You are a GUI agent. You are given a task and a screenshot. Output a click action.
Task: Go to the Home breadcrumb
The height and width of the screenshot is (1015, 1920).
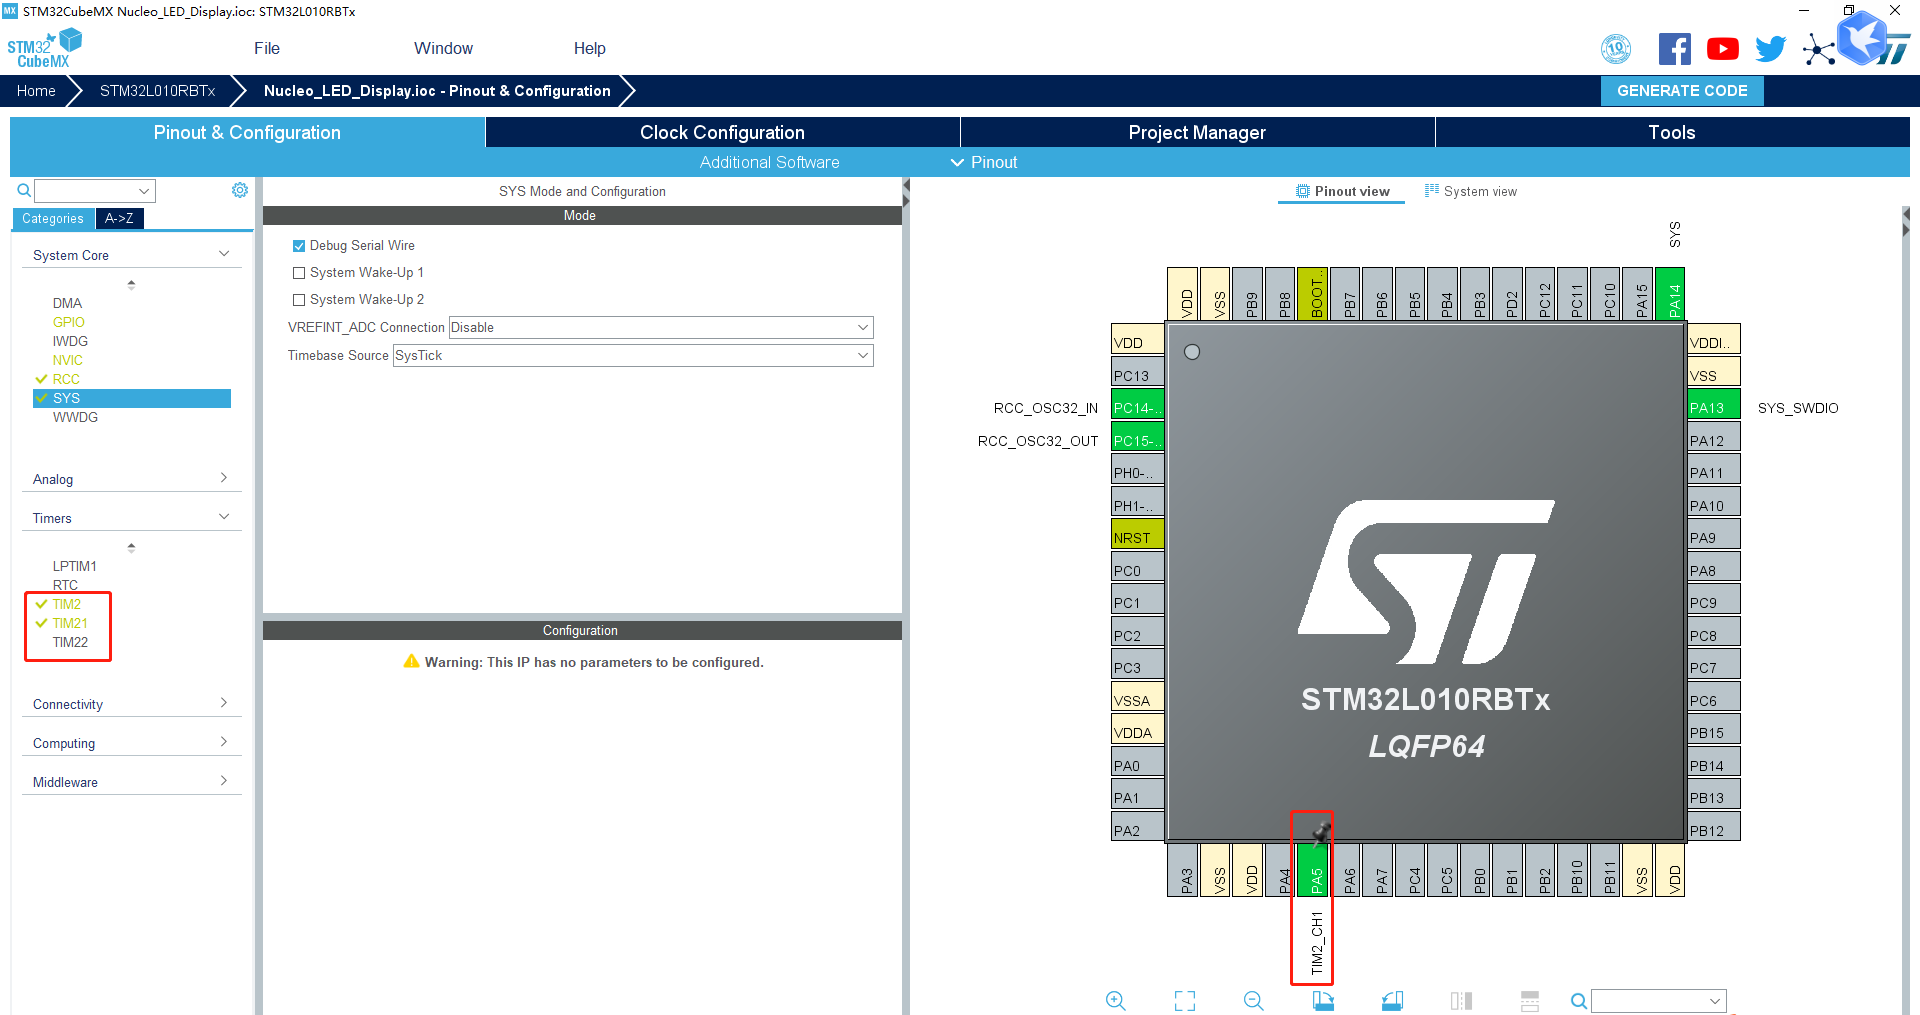36,90
